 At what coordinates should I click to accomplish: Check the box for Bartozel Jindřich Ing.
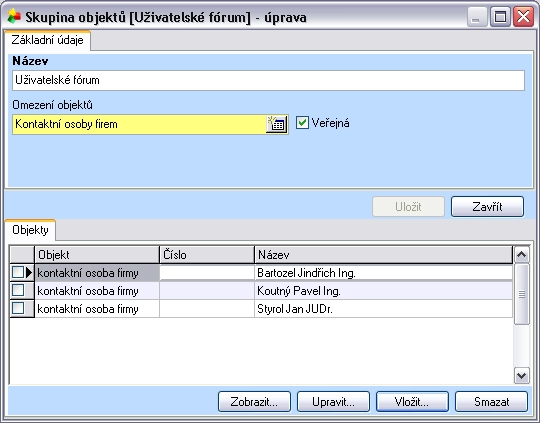click(18, 272)
